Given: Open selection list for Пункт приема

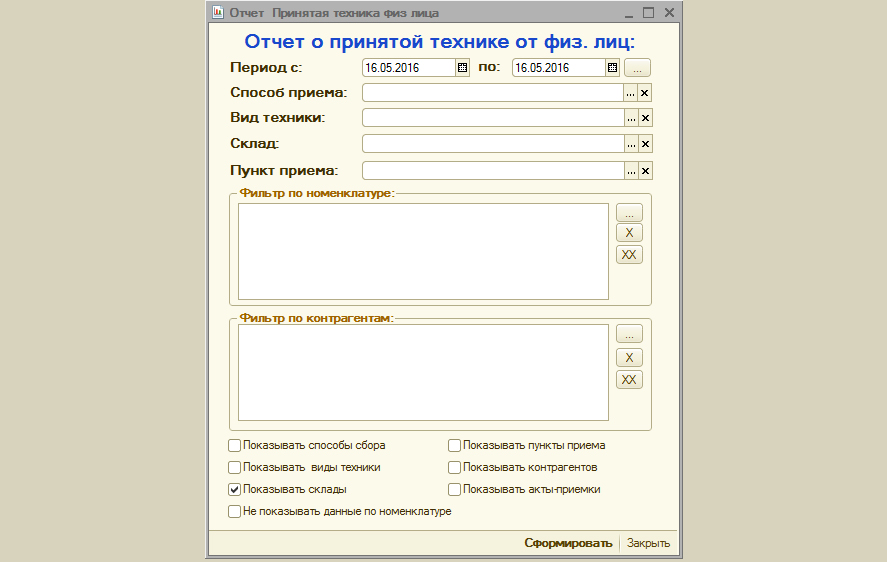Looking at the screenshot, I should coord(631,170).
